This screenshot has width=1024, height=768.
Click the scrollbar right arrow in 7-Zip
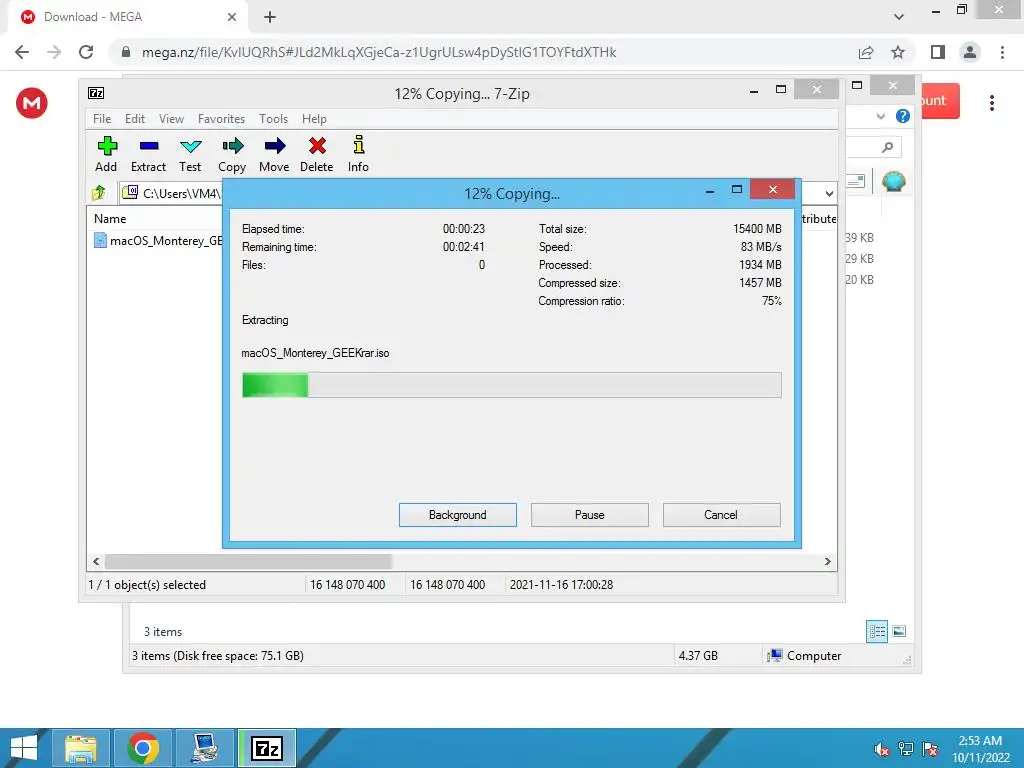pyautogui.click(x=827, y=562)
